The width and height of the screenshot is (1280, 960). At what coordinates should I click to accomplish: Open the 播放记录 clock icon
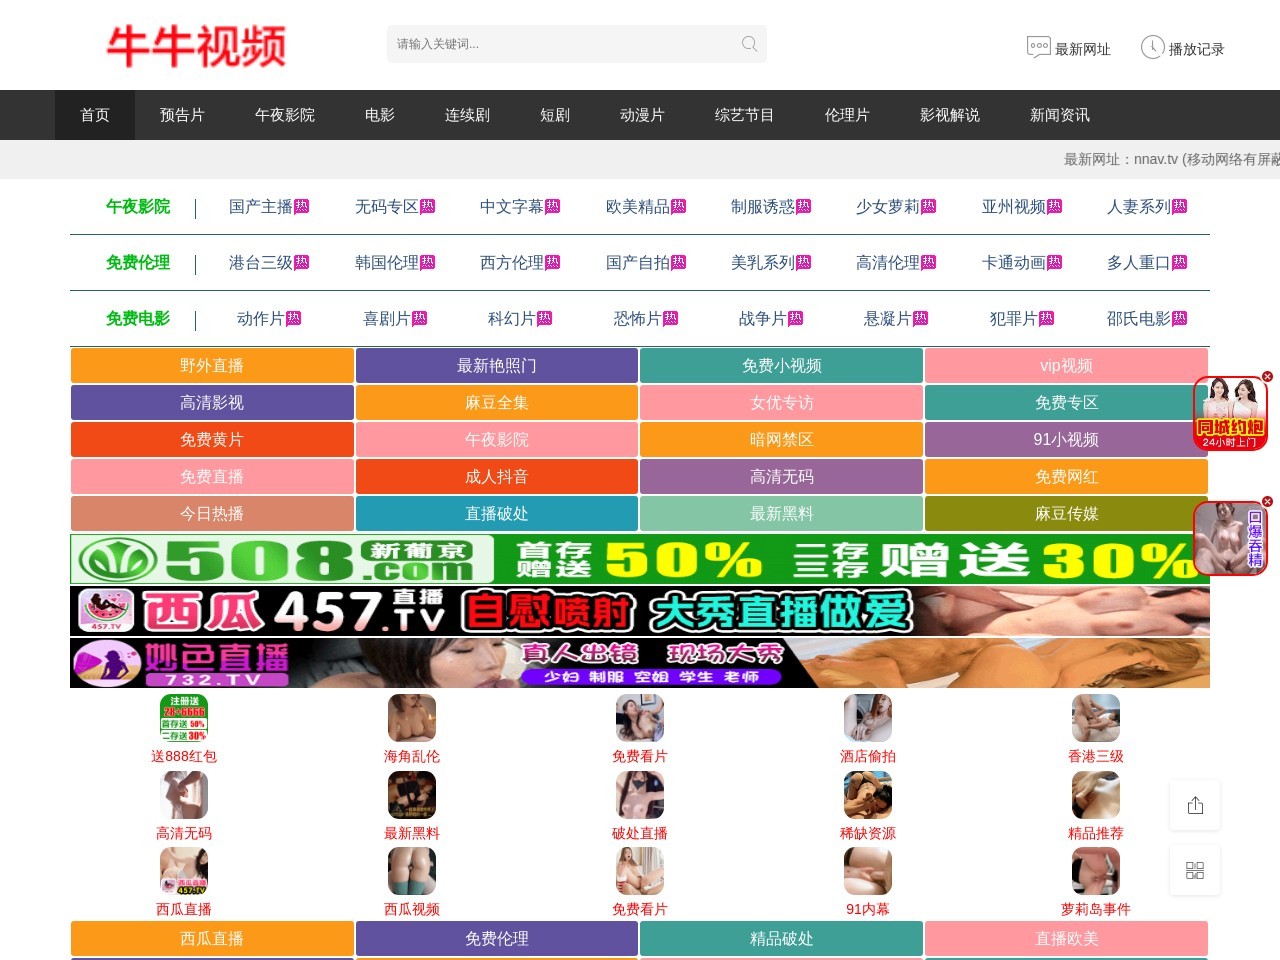click(x=1152, y=47)
